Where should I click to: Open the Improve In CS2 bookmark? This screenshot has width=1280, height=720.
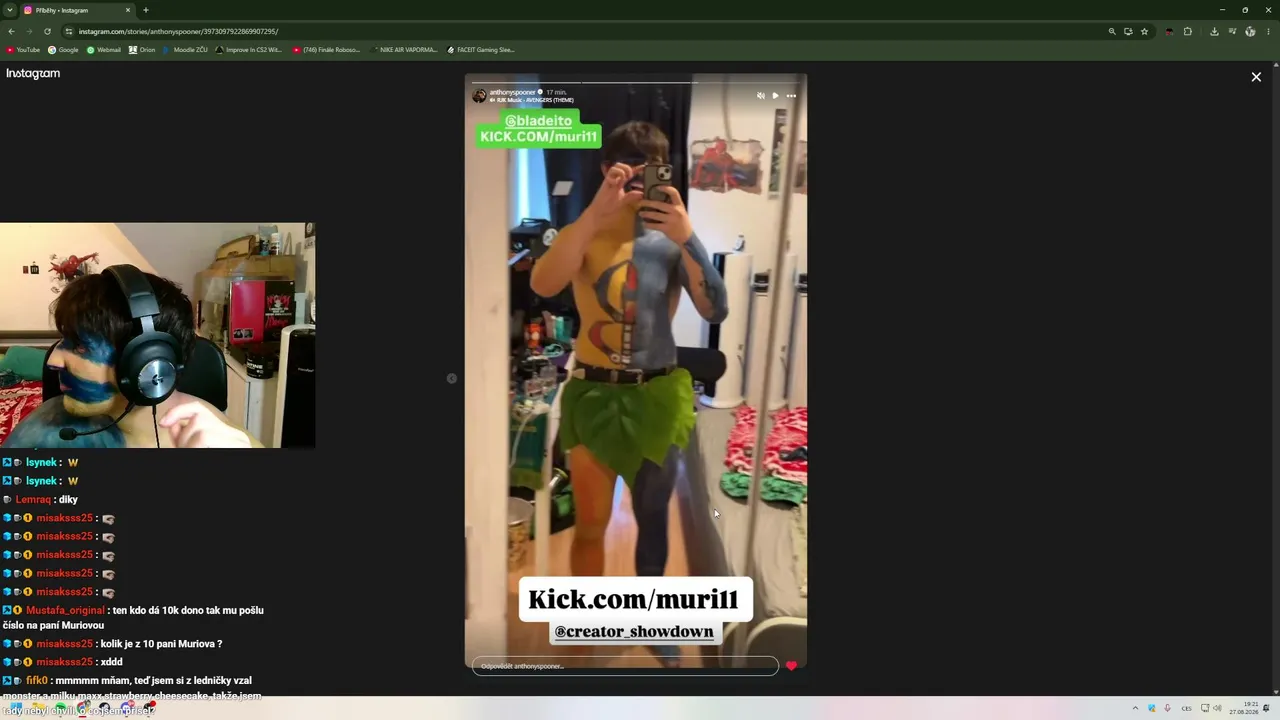coord(249,50)
